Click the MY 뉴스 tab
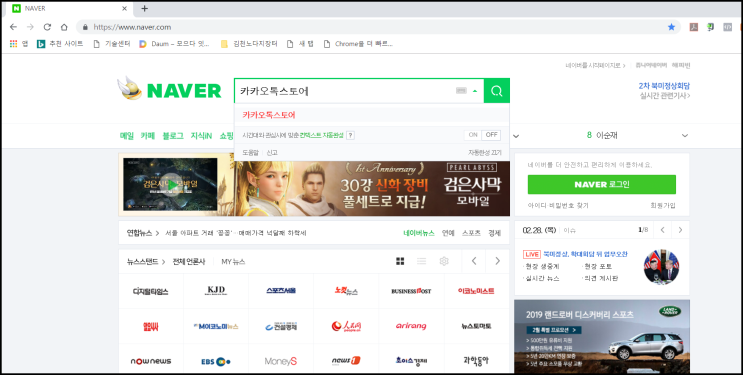This screenshot has width=743, height=375. pos(233,261)
